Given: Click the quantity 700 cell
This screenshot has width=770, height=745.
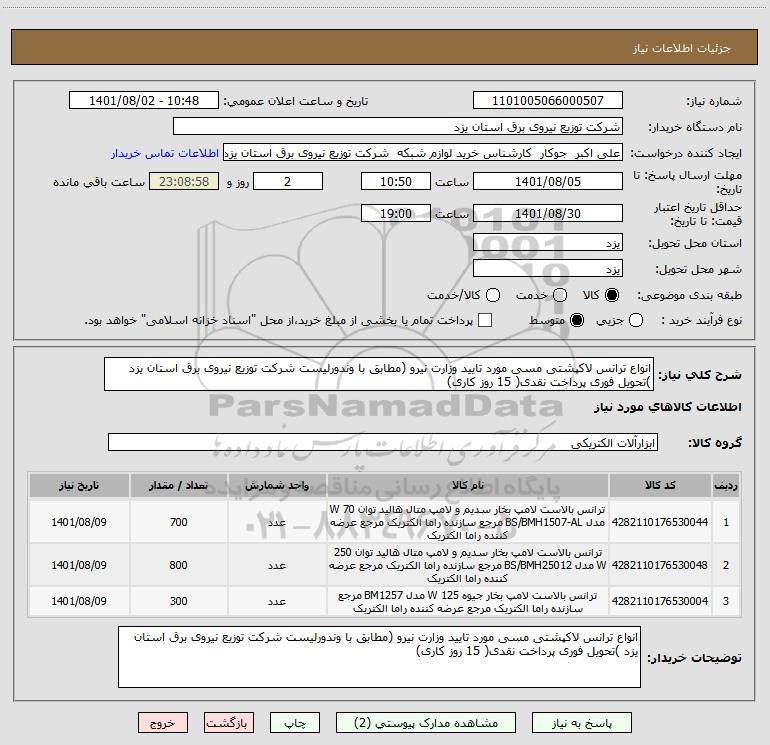Looking at the screenshot, I should [x=178, y=522].
